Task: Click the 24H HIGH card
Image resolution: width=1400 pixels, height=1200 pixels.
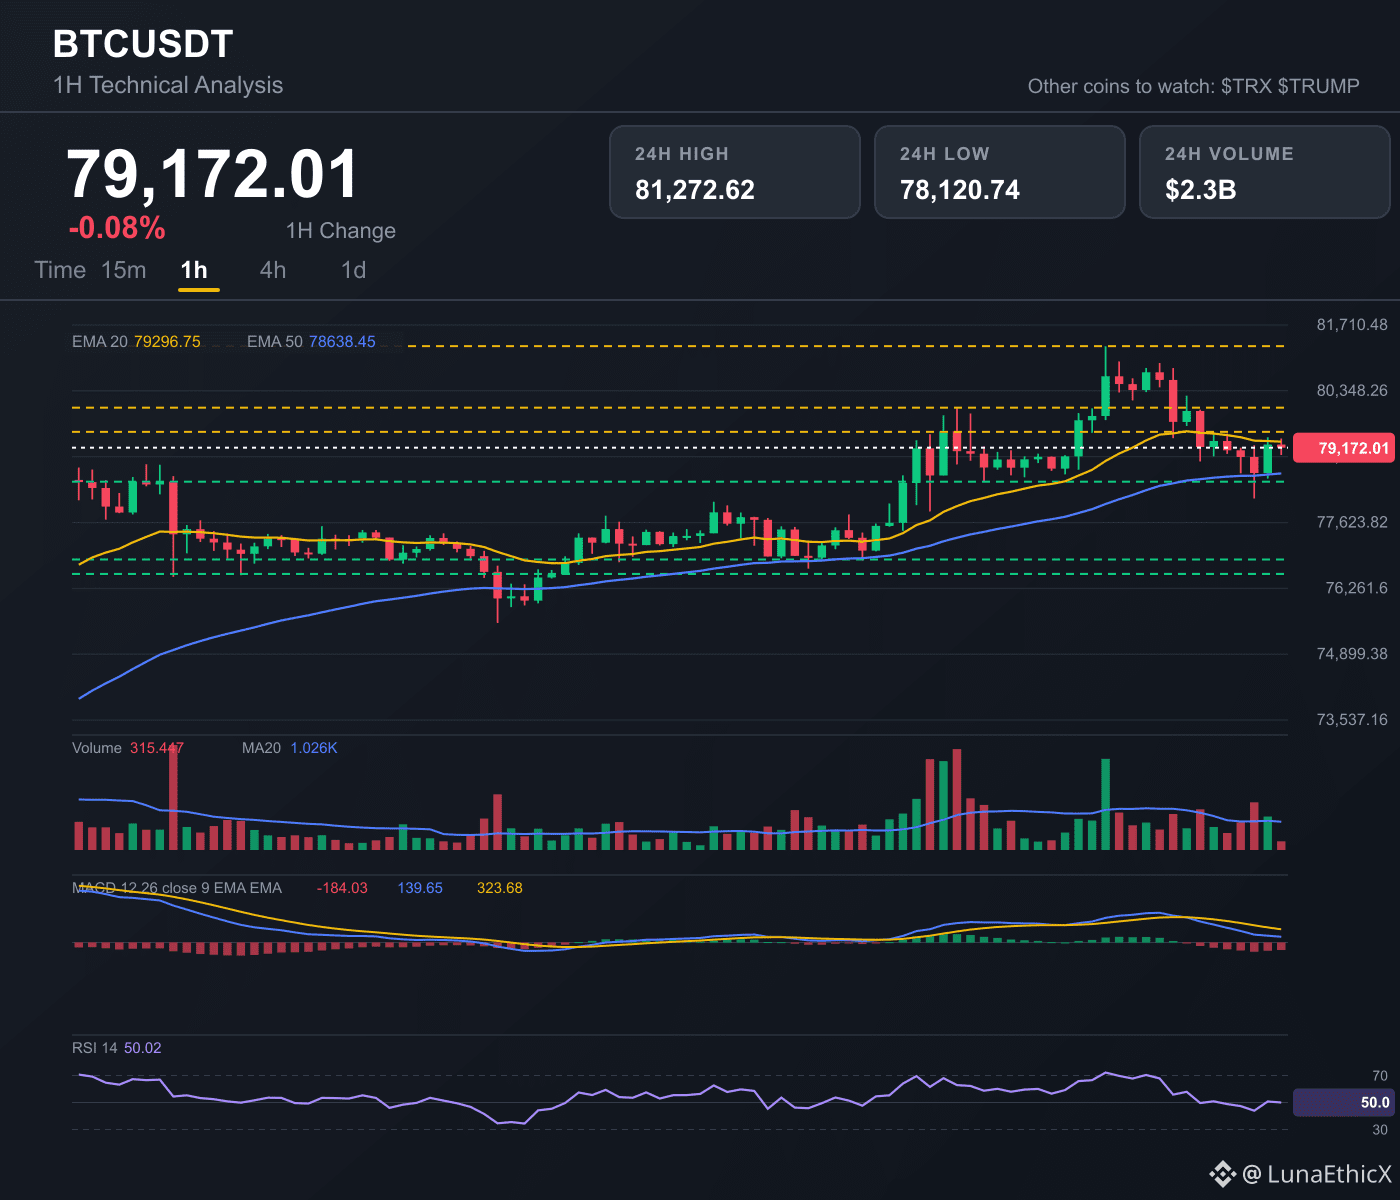Action: [735, 172]
